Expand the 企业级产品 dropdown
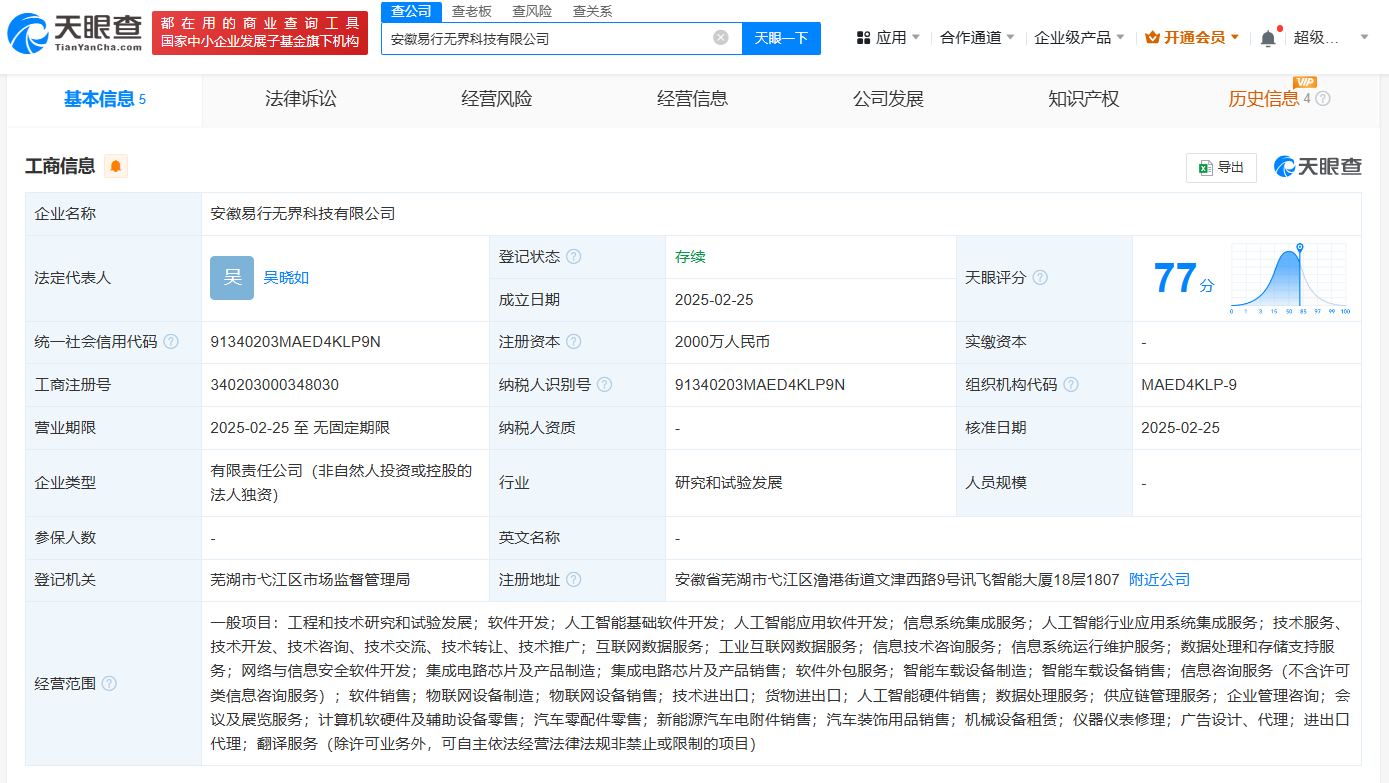1389x783 pixels. tap(1079, 38)
